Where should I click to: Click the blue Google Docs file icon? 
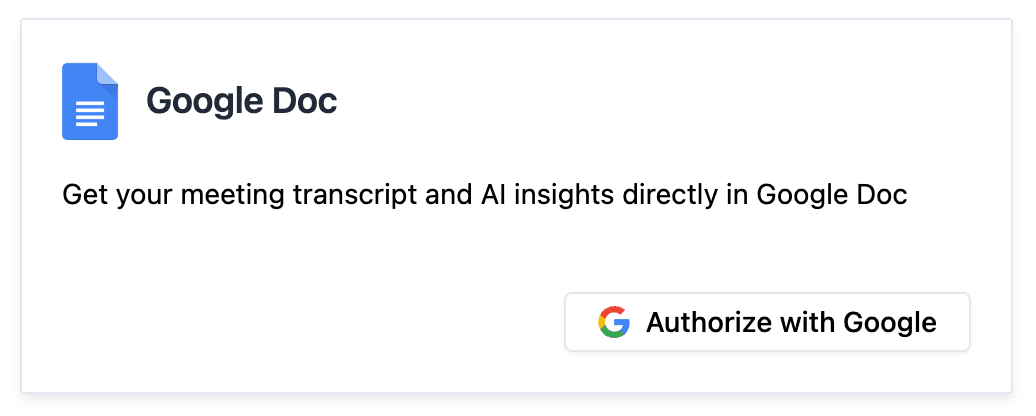pos(90,101)
